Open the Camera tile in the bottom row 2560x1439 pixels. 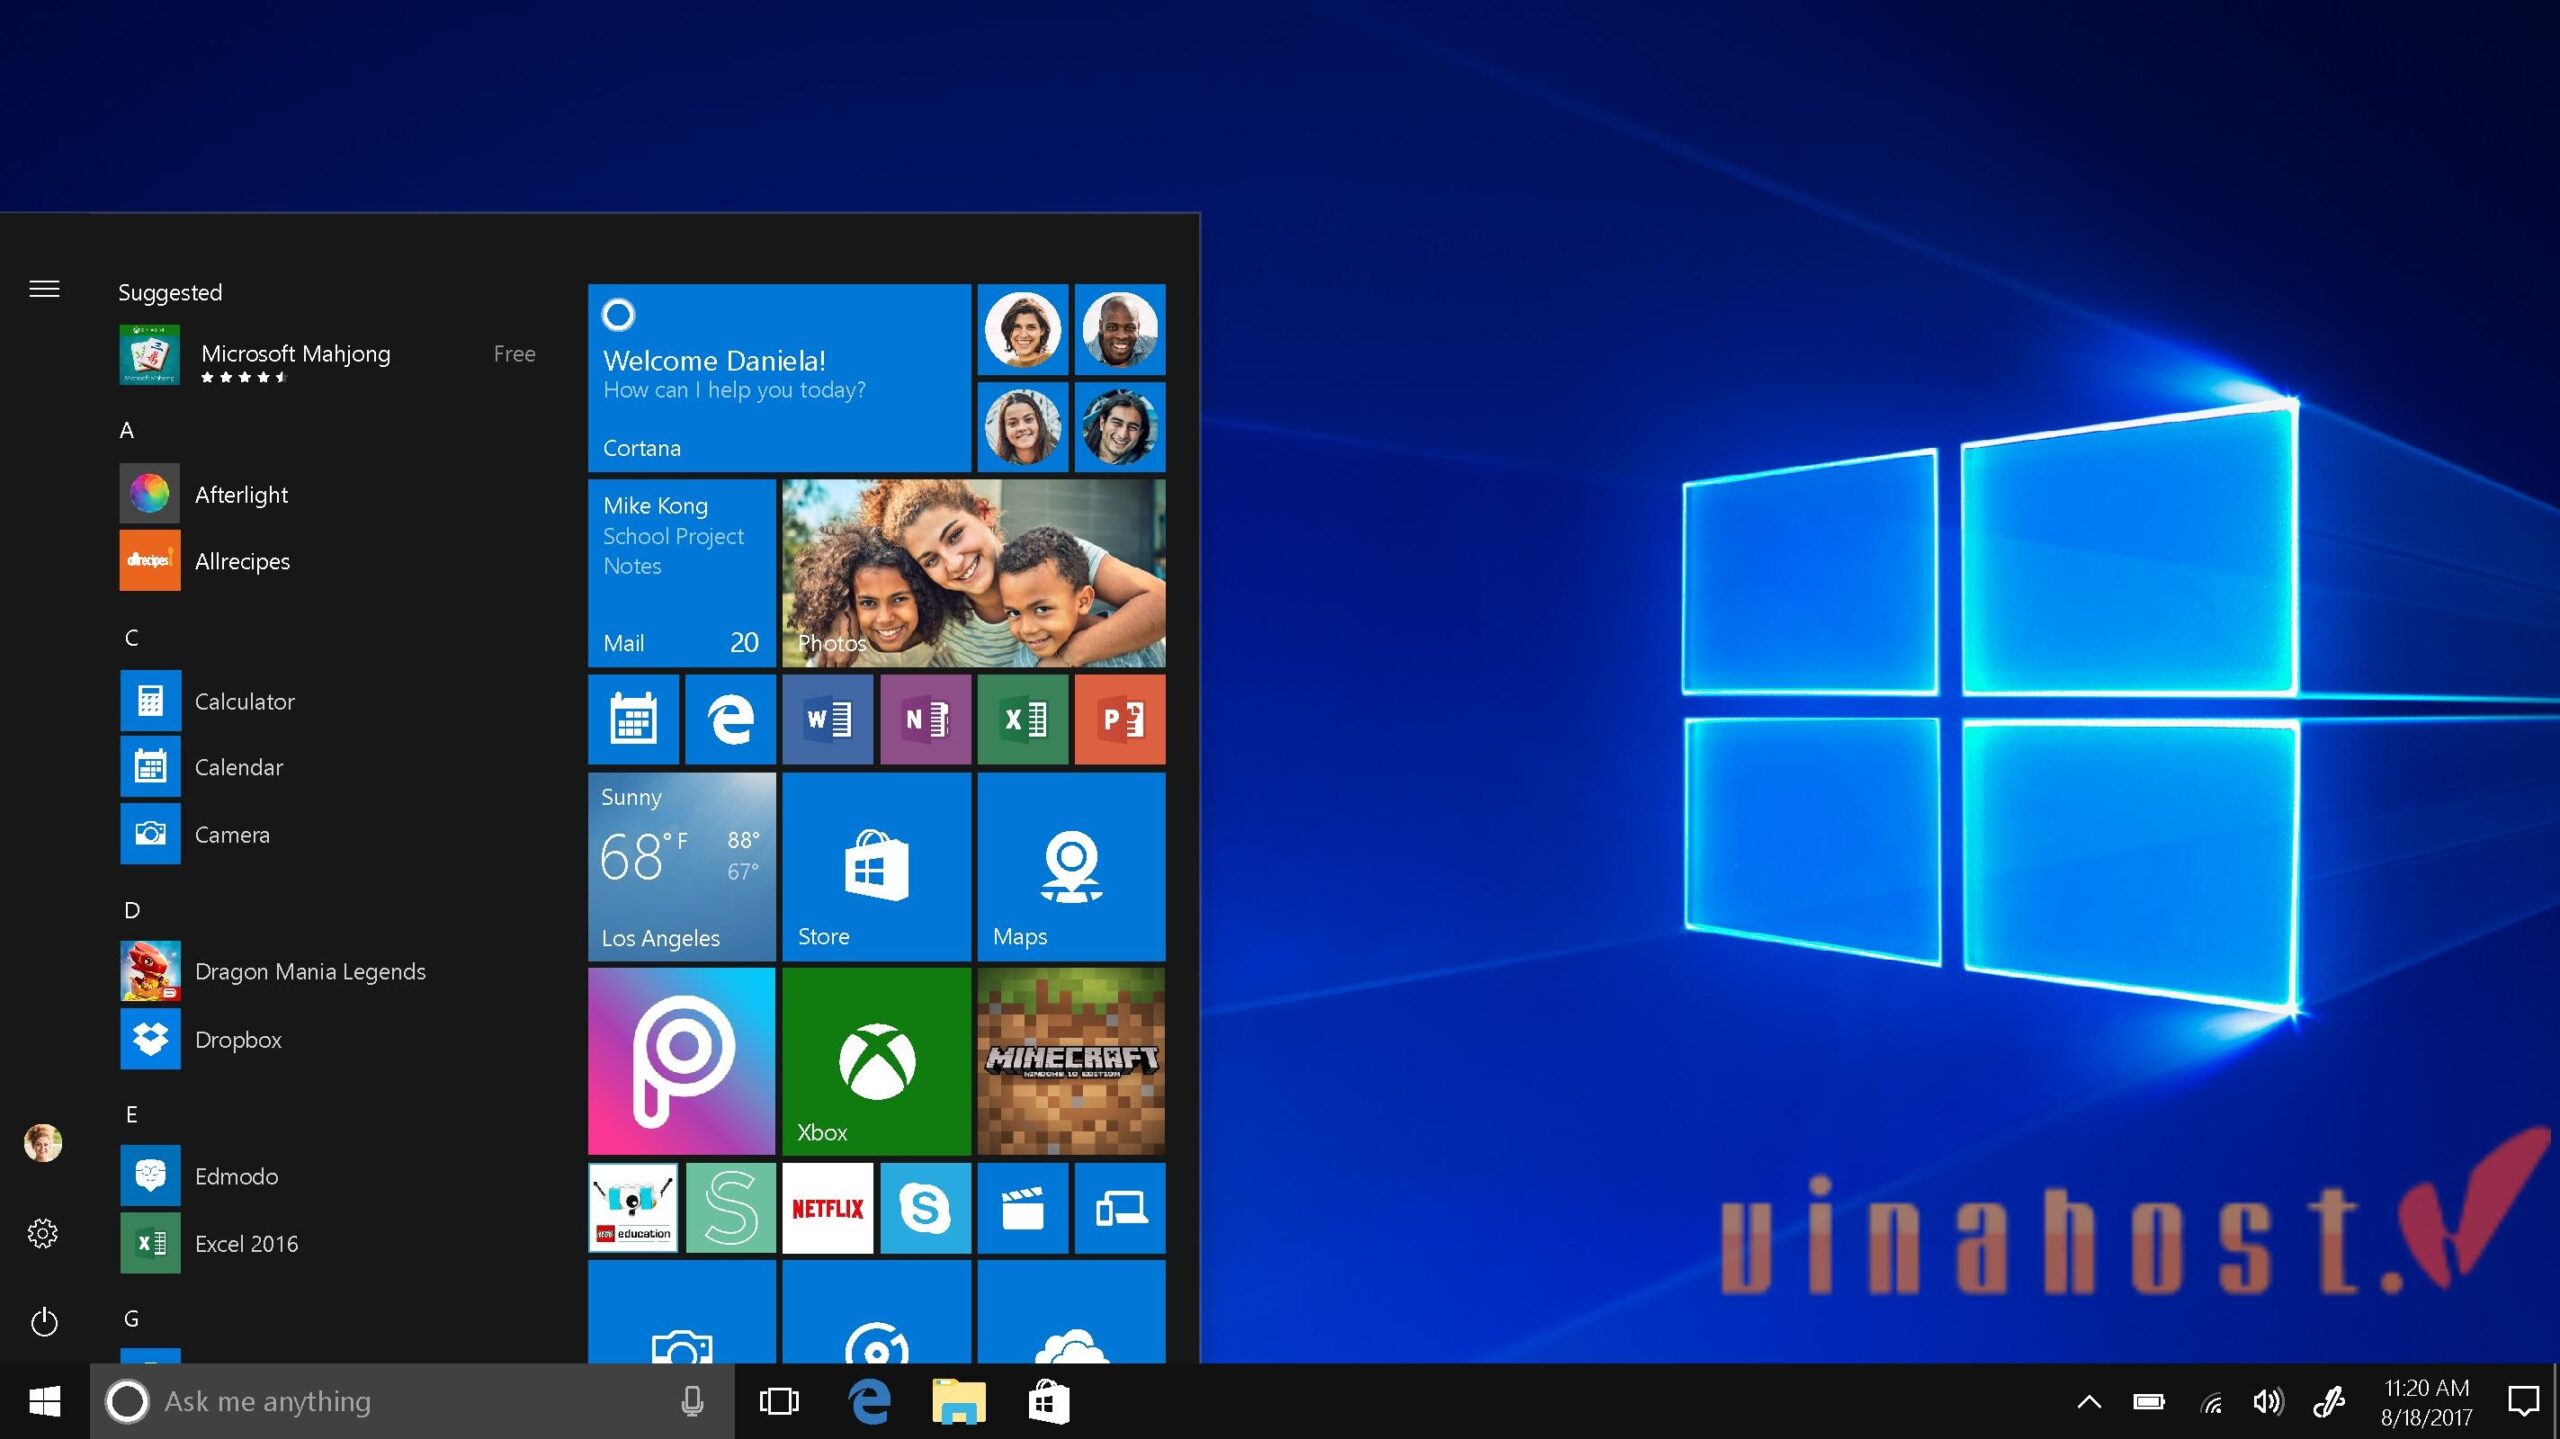click(681, 1311)
